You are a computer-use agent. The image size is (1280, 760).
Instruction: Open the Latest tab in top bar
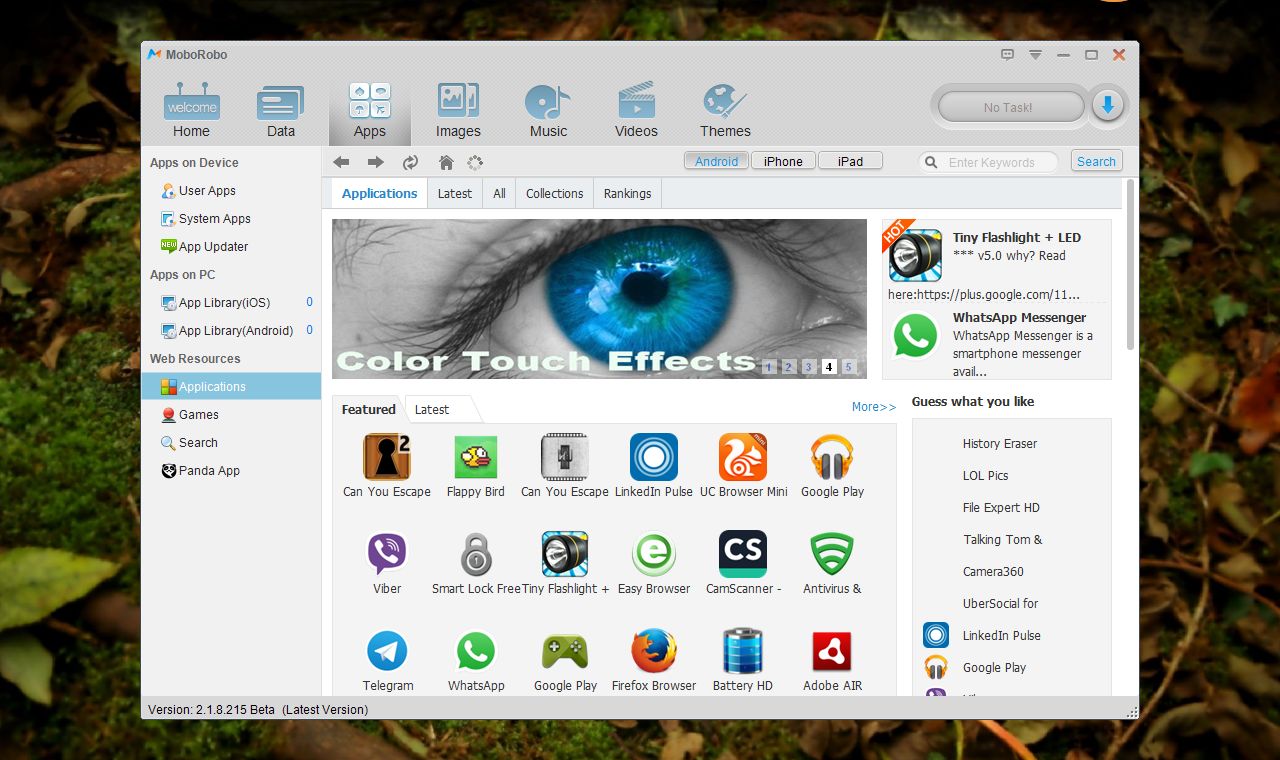(455, 193)
